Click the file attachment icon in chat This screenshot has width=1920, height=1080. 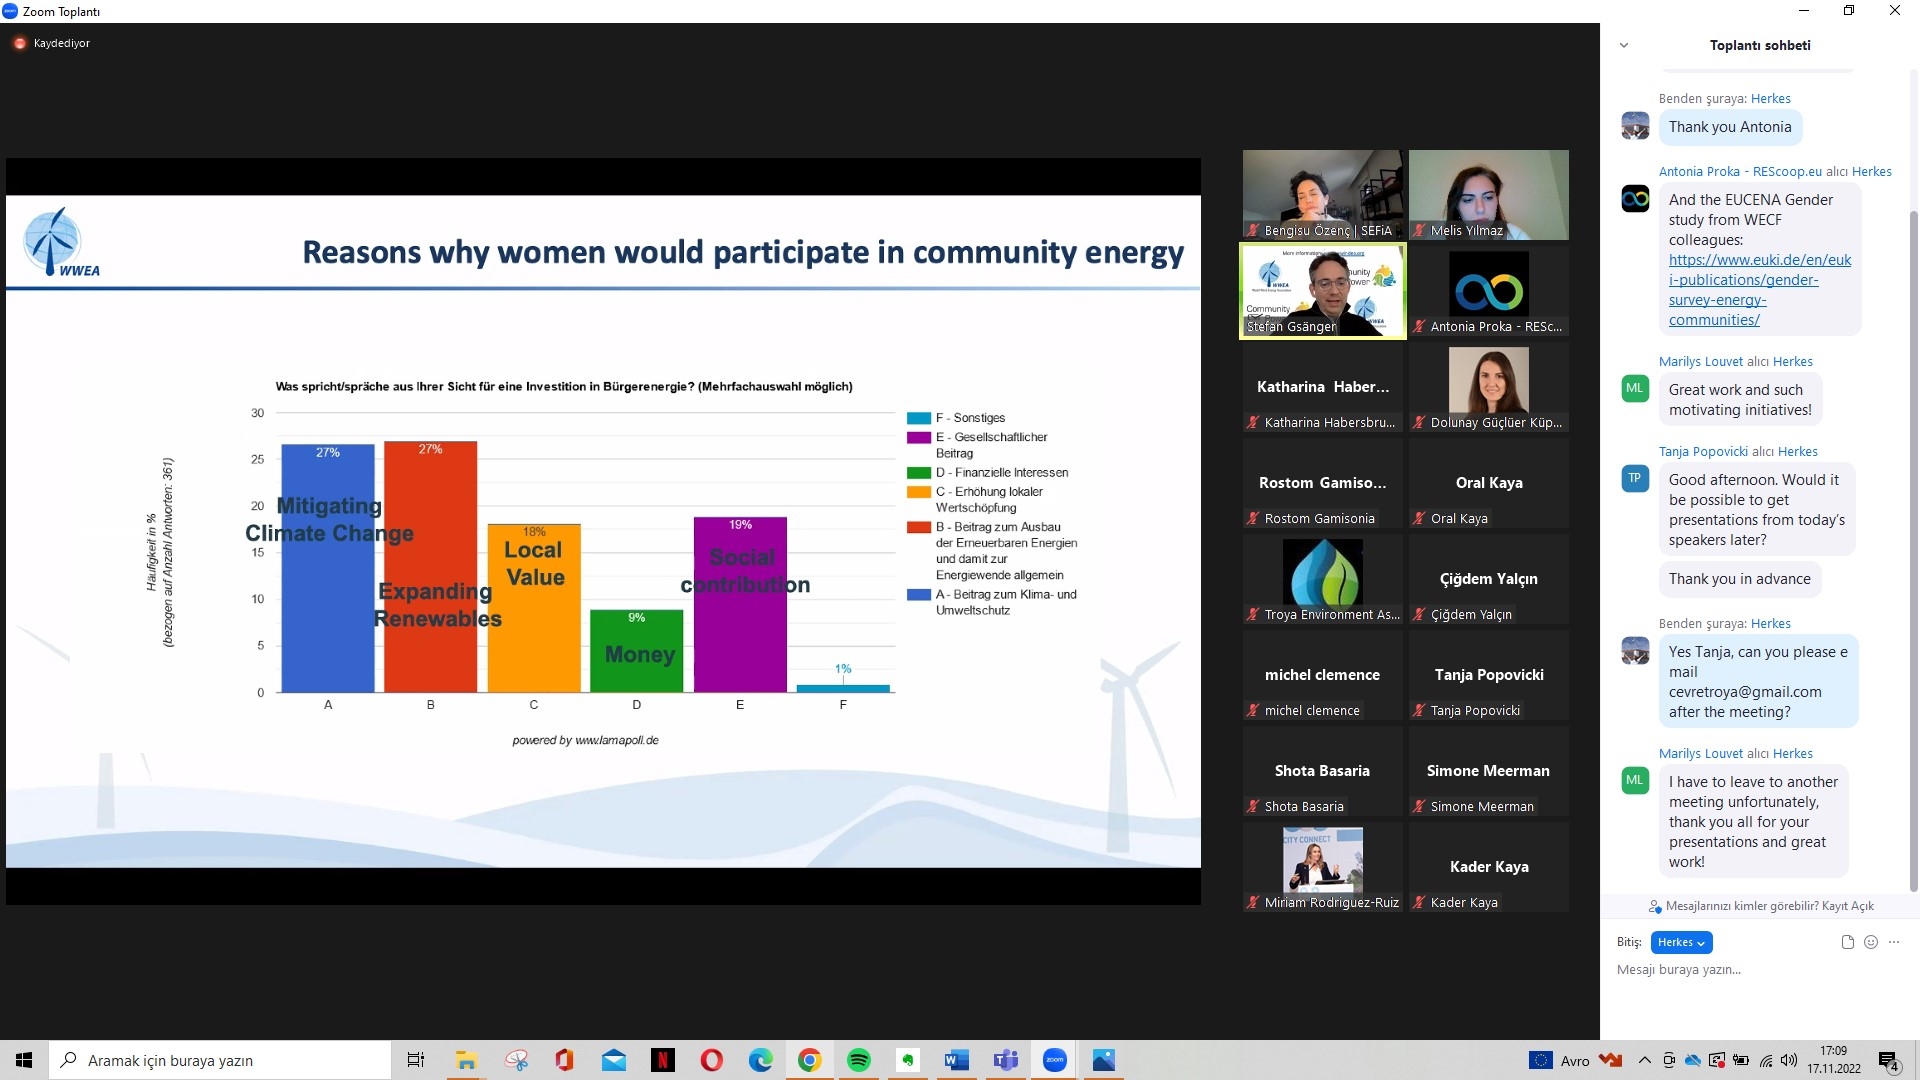coord(1848,942)
